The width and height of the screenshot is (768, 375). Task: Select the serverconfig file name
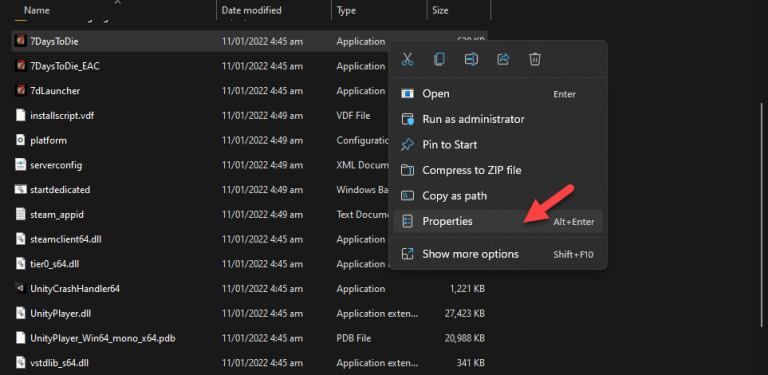click(56, 165)
